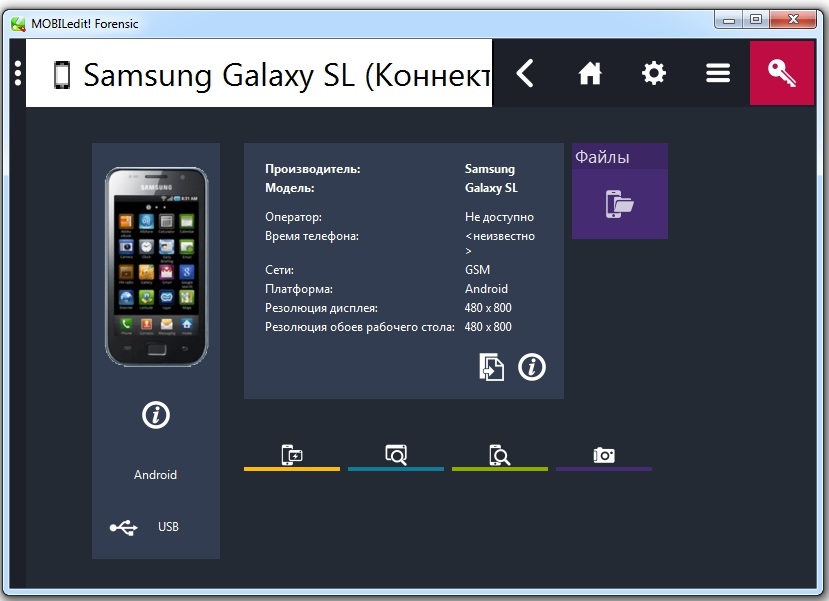Viewport: 829px width, 601px height.
Task: Click the Резолюция дисплея label
Action: 321,308
